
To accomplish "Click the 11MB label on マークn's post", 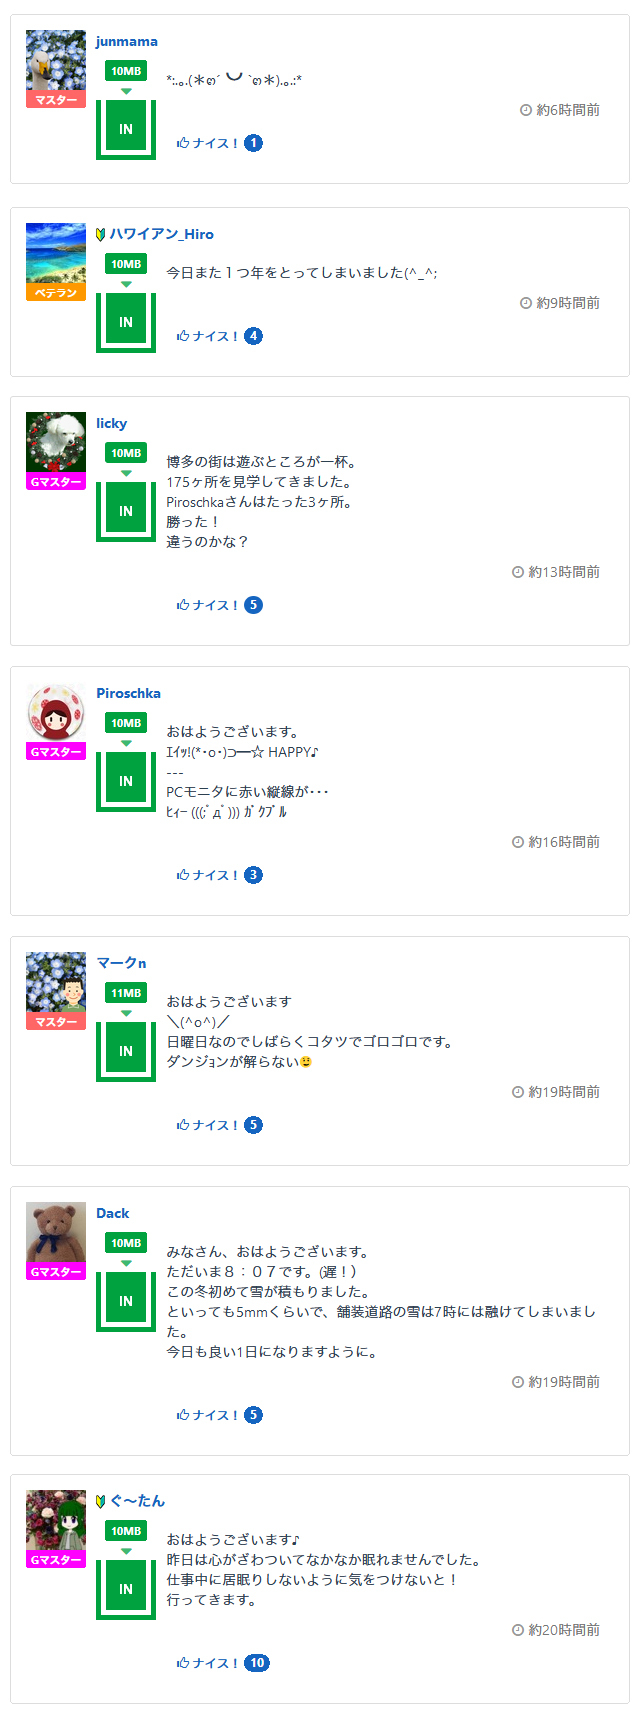I will (126, 993).
